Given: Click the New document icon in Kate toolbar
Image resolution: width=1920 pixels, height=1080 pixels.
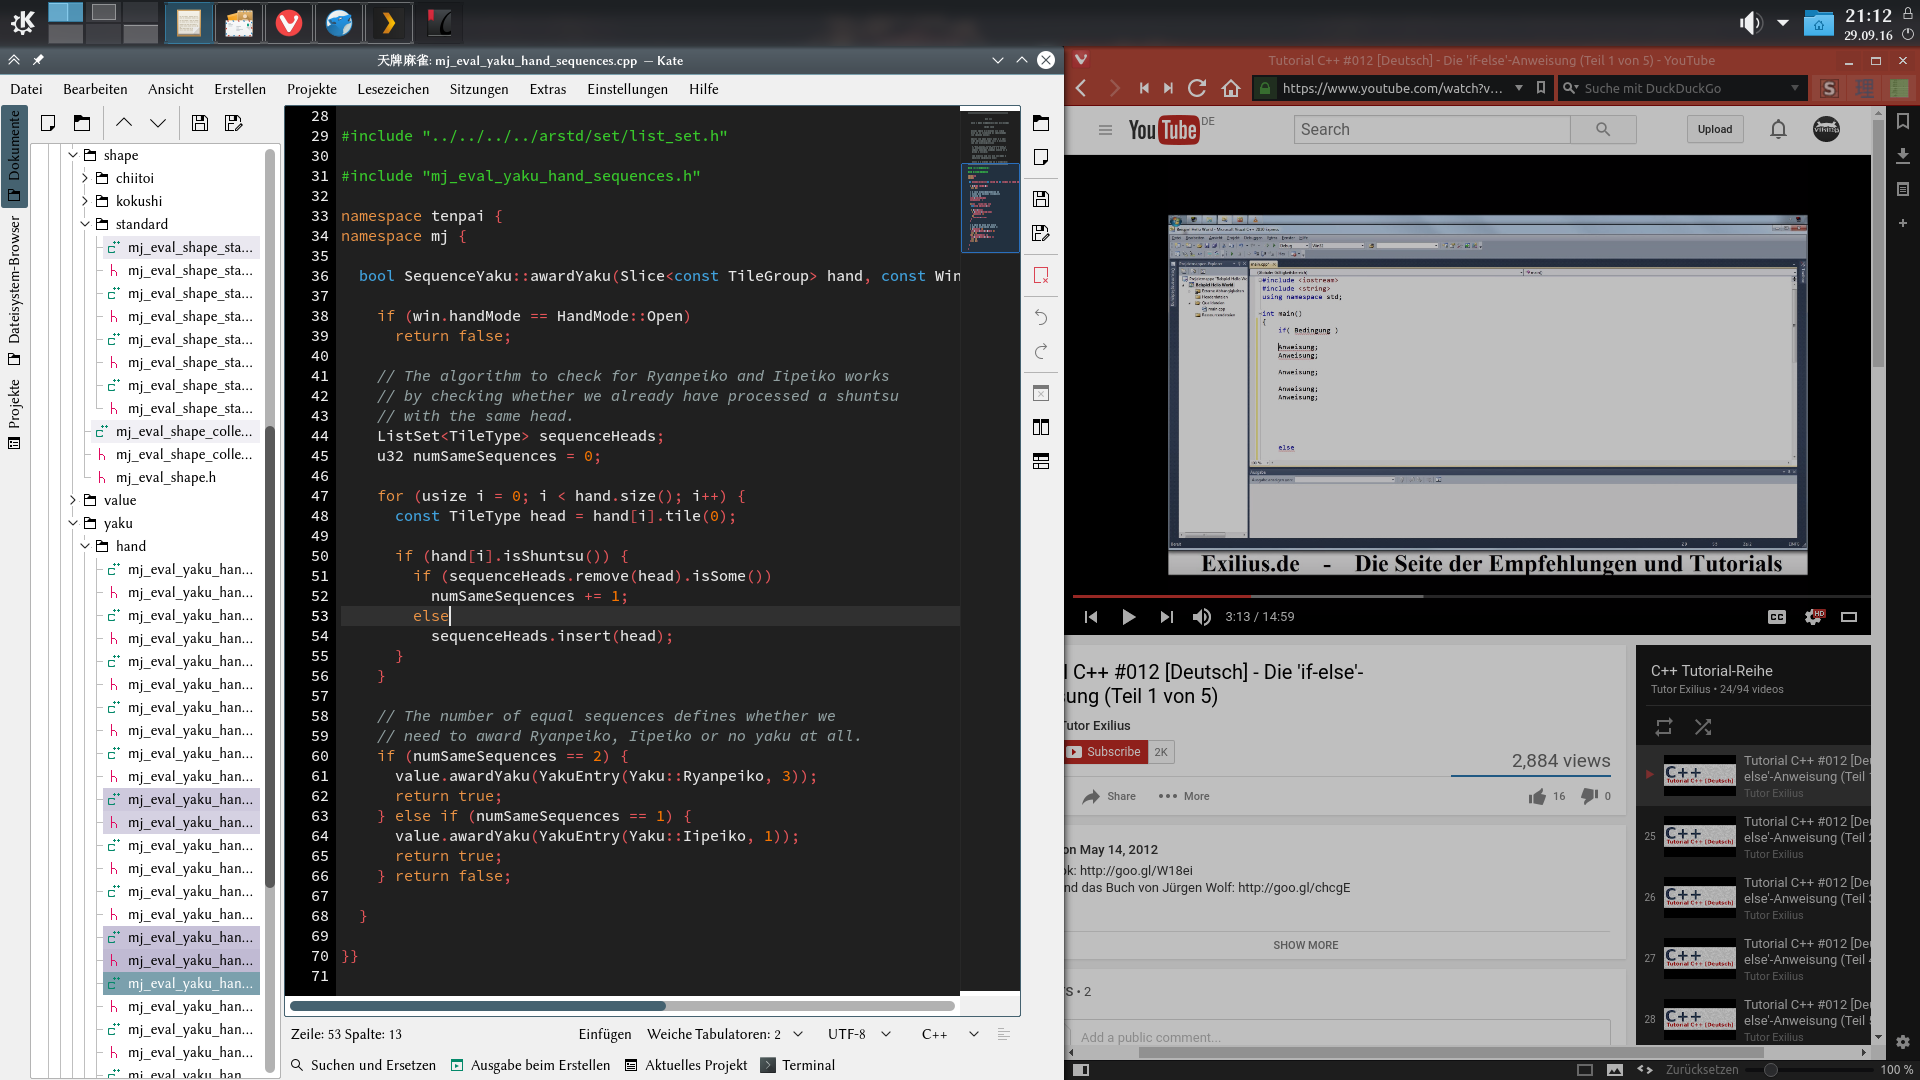Looking at the screenshot, I should (48, 123).
